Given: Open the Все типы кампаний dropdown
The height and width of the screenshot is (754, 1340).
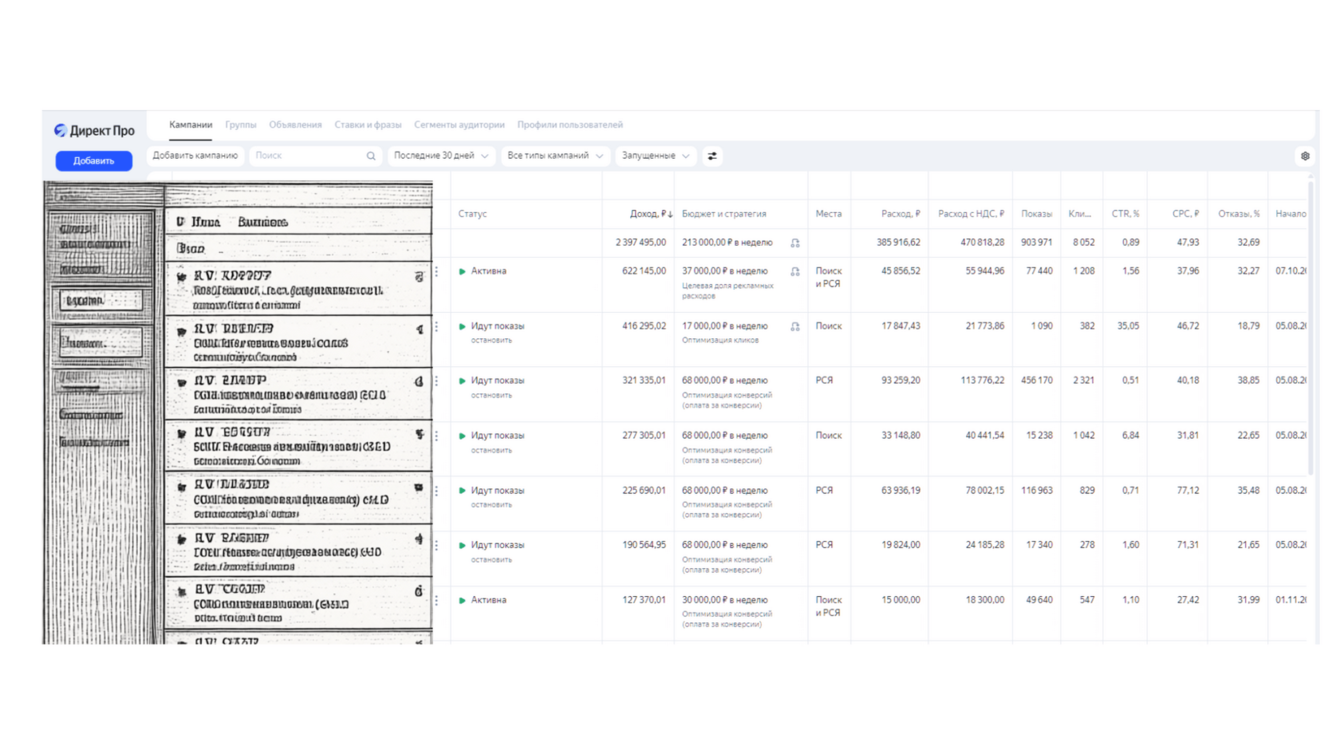Looking at the screenshot, I should [555, 156].
